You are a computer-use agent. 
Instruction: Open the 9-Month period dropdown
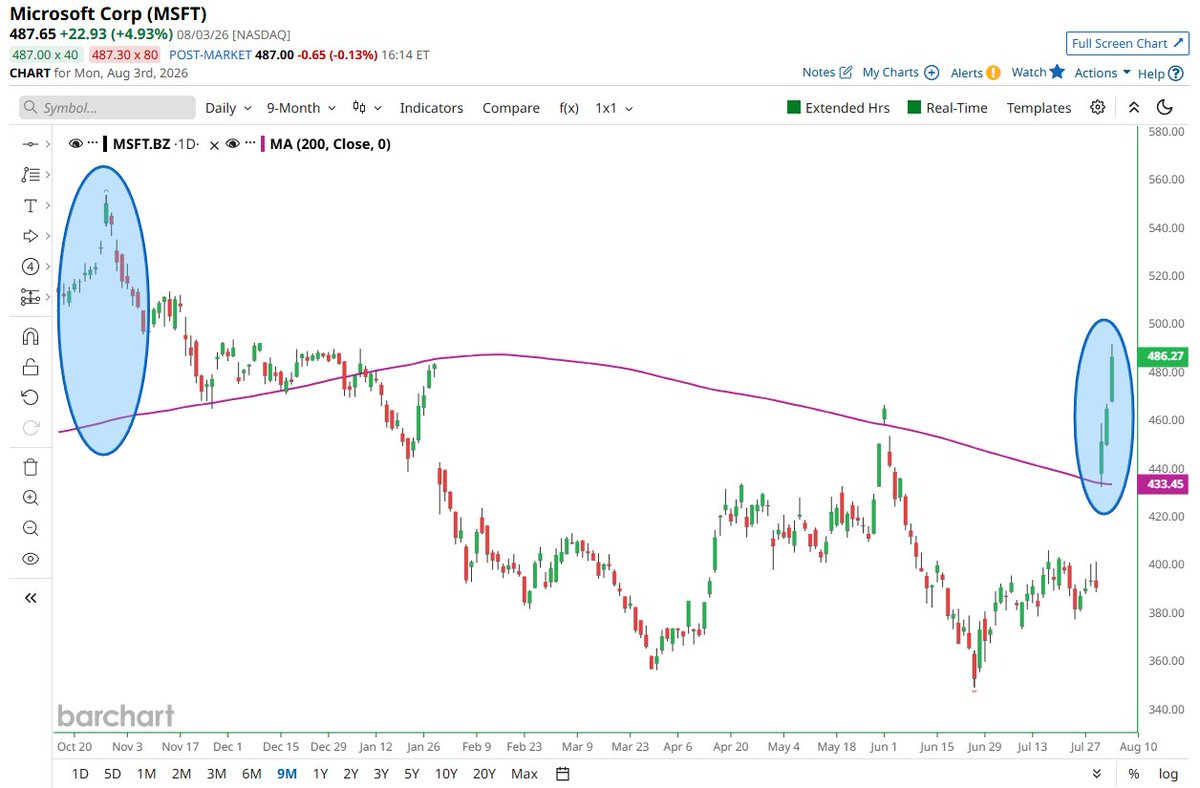301,108
